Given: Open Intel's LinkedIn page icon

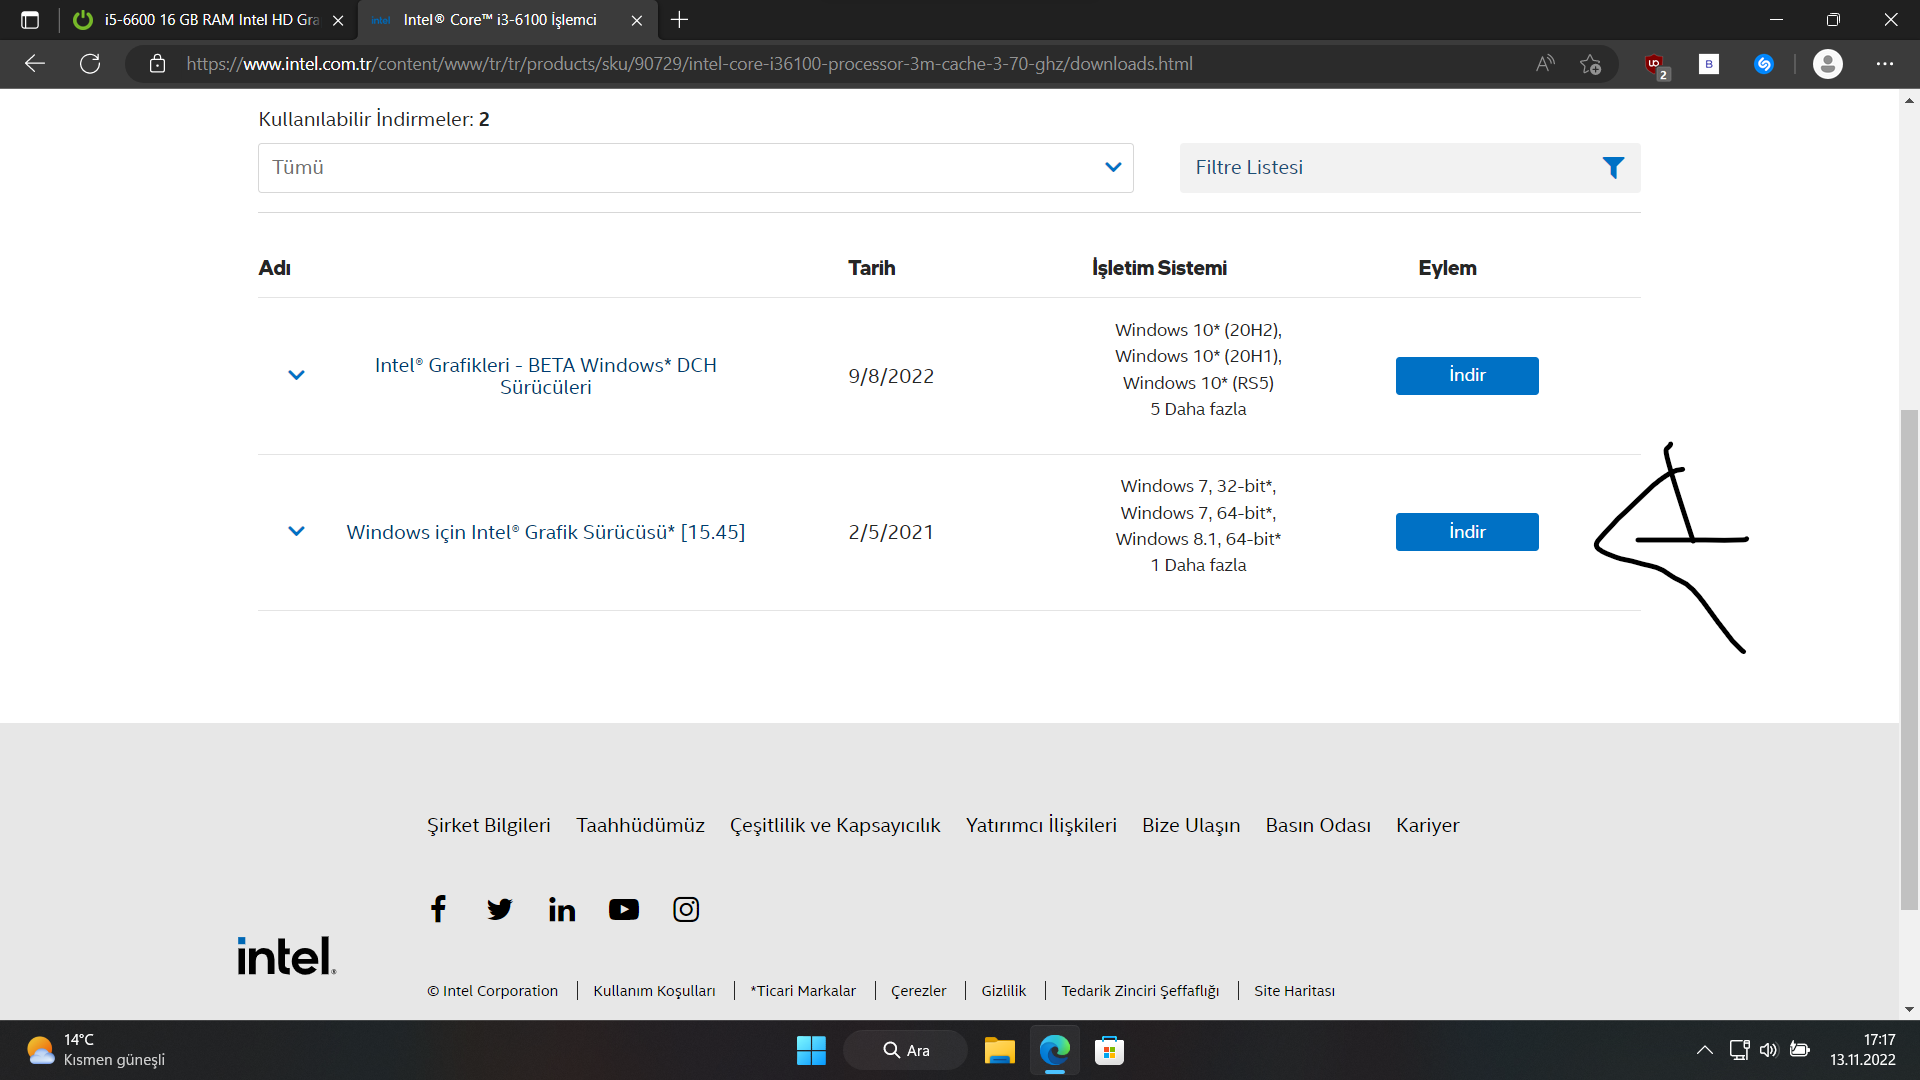Looking at the screenshot, I should click(562, 909).
